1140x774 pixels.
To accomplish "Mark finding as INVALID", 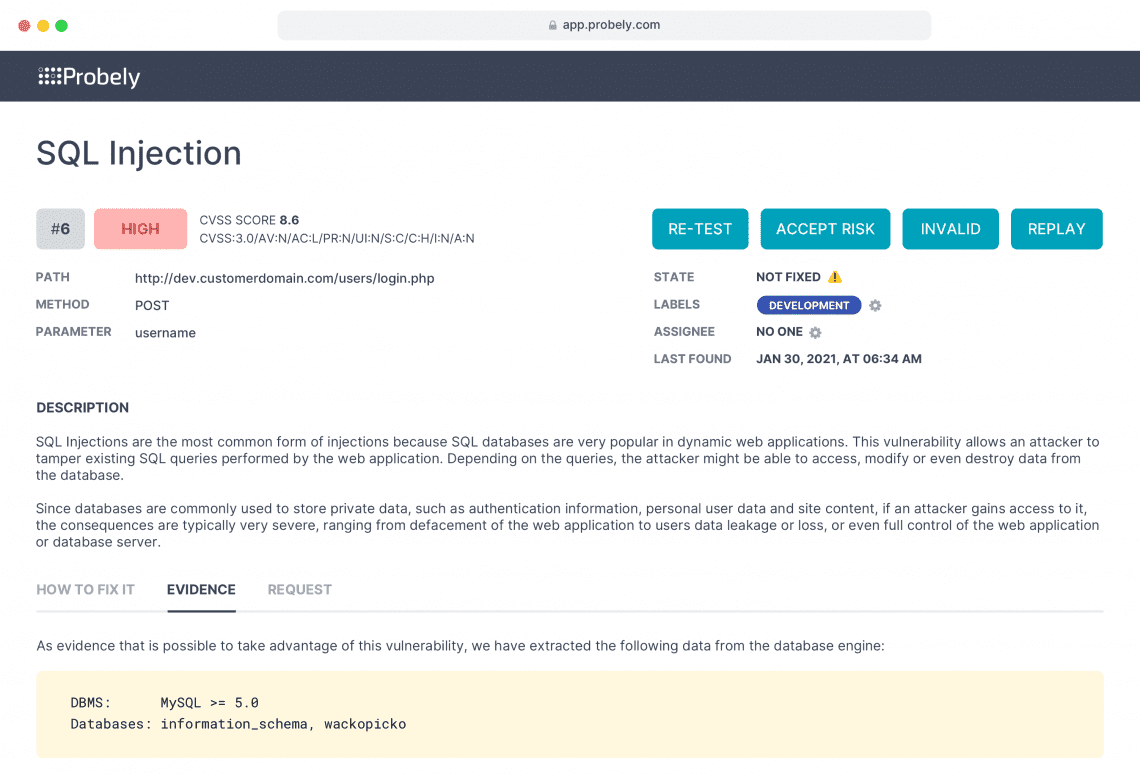I will coord(950,229).
